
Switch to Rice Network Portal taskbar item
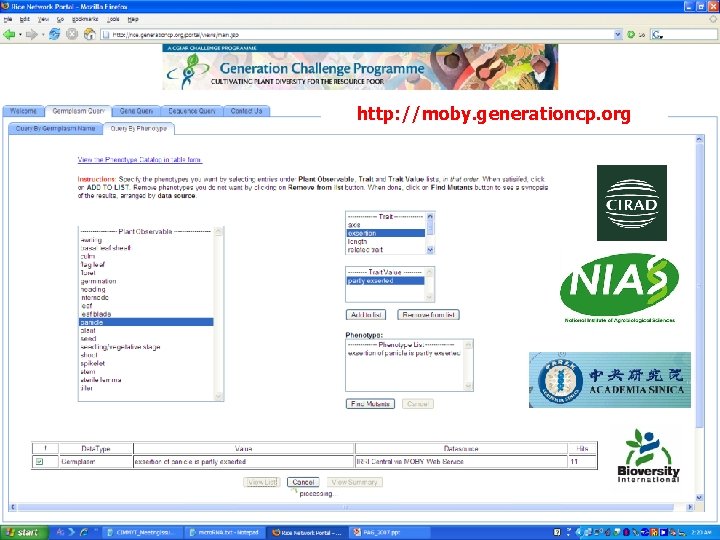coord(307,533)
